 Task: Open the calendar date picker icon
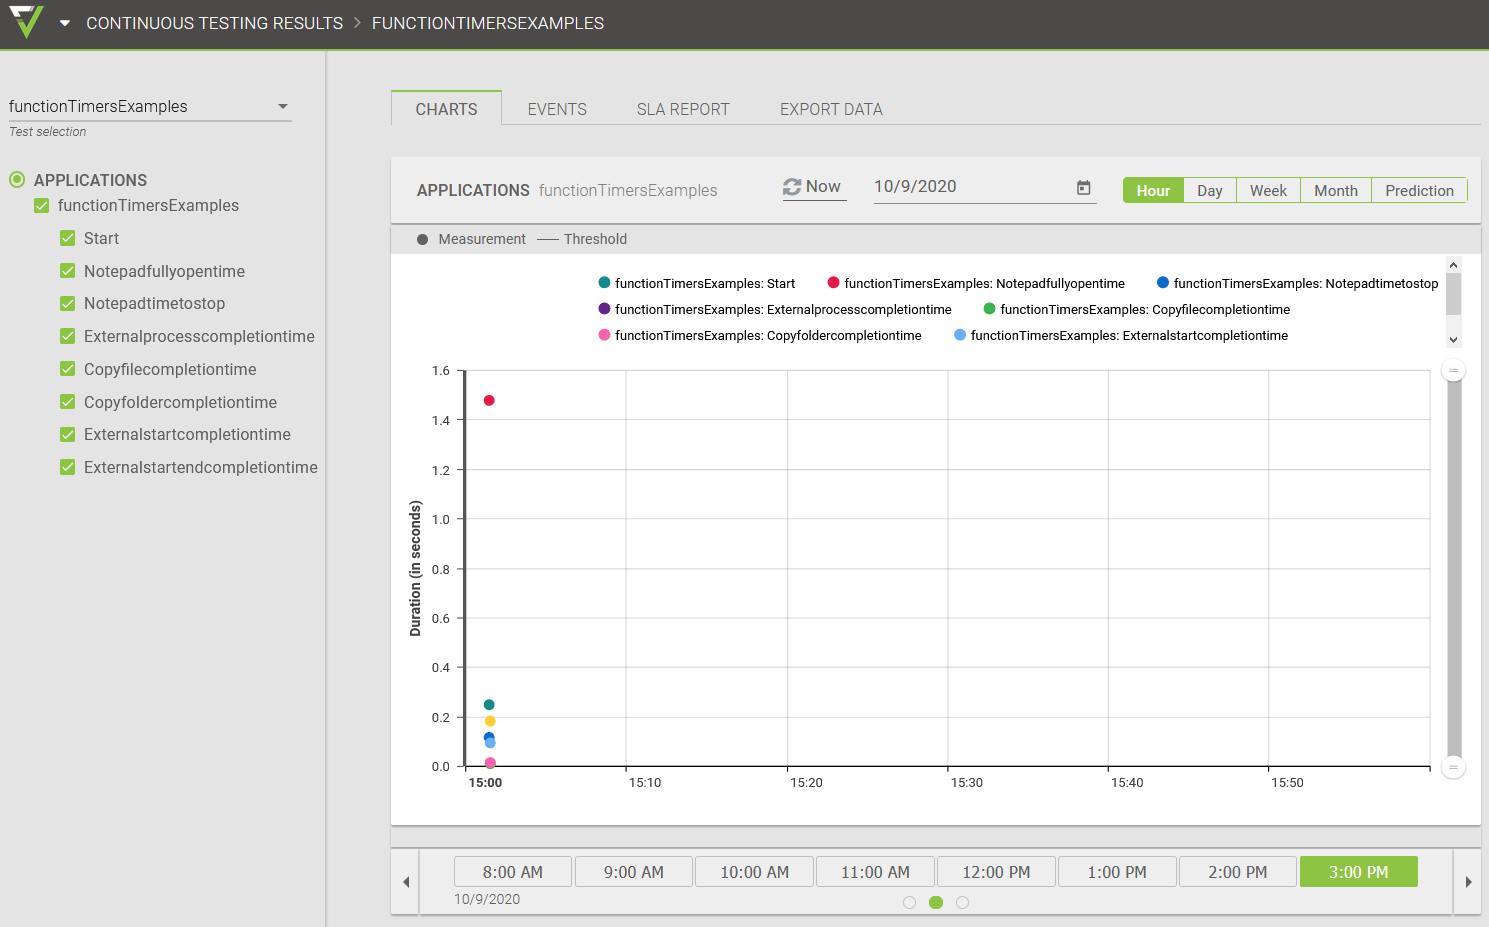[x=1083, y=187]
